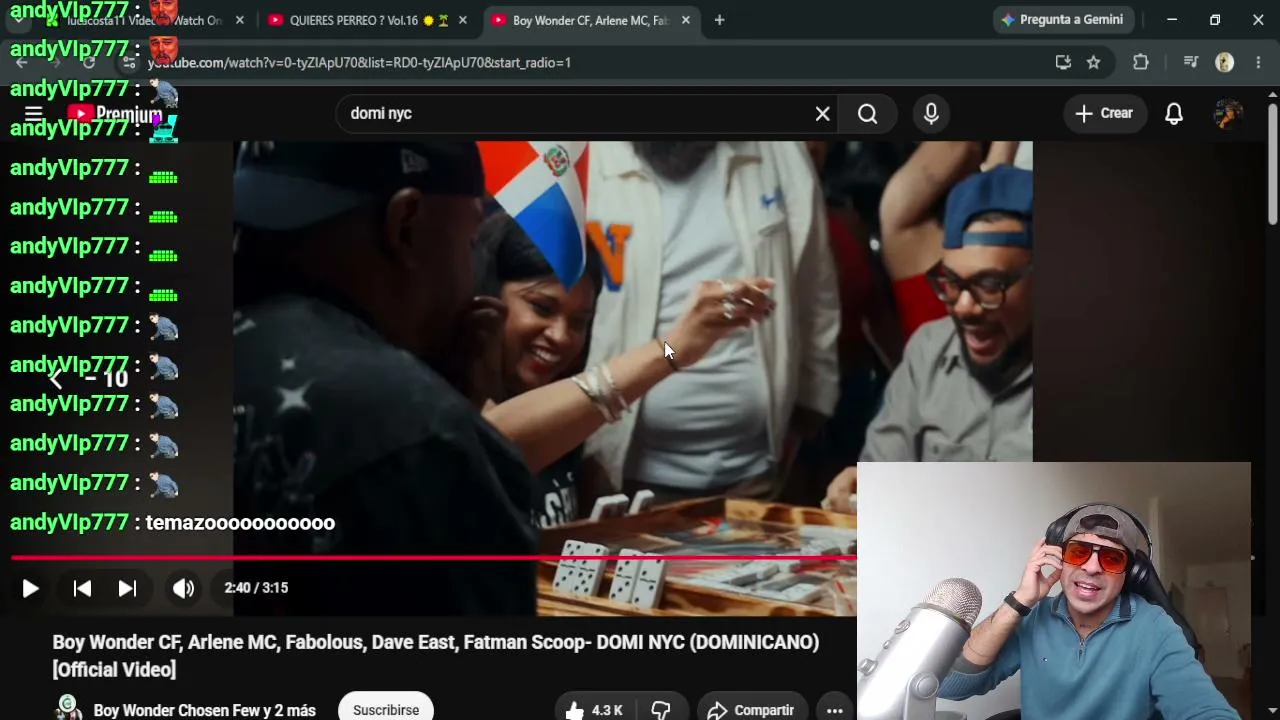Open the Chrome three-dot menu
Screen dimensions: 1280x720
(x=1258, y=62)
